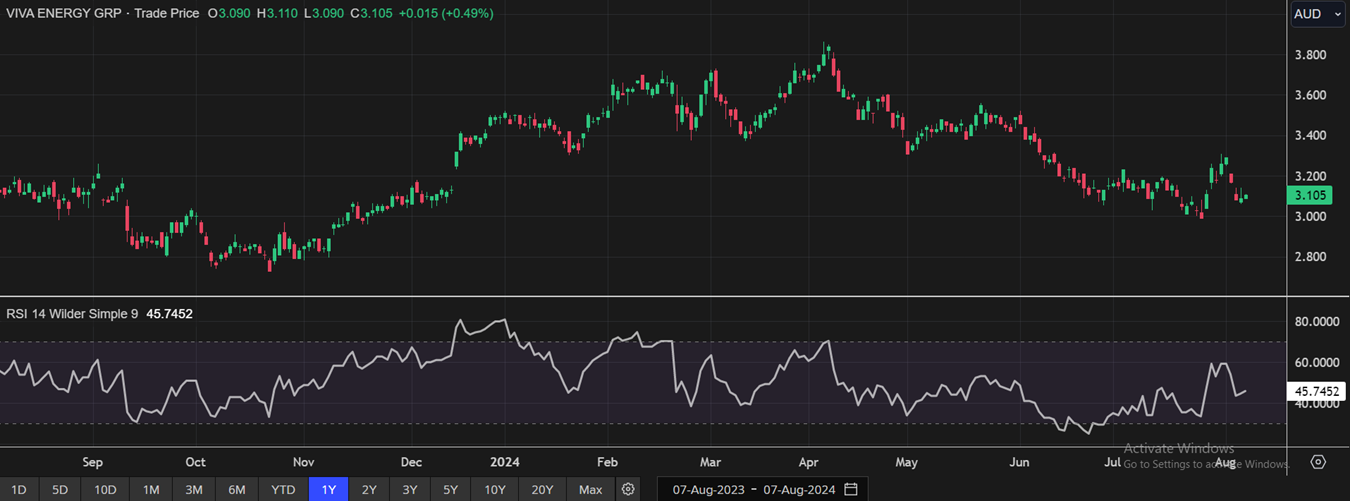
Task: Select 5Y time range
Action: tap(451, 489)
